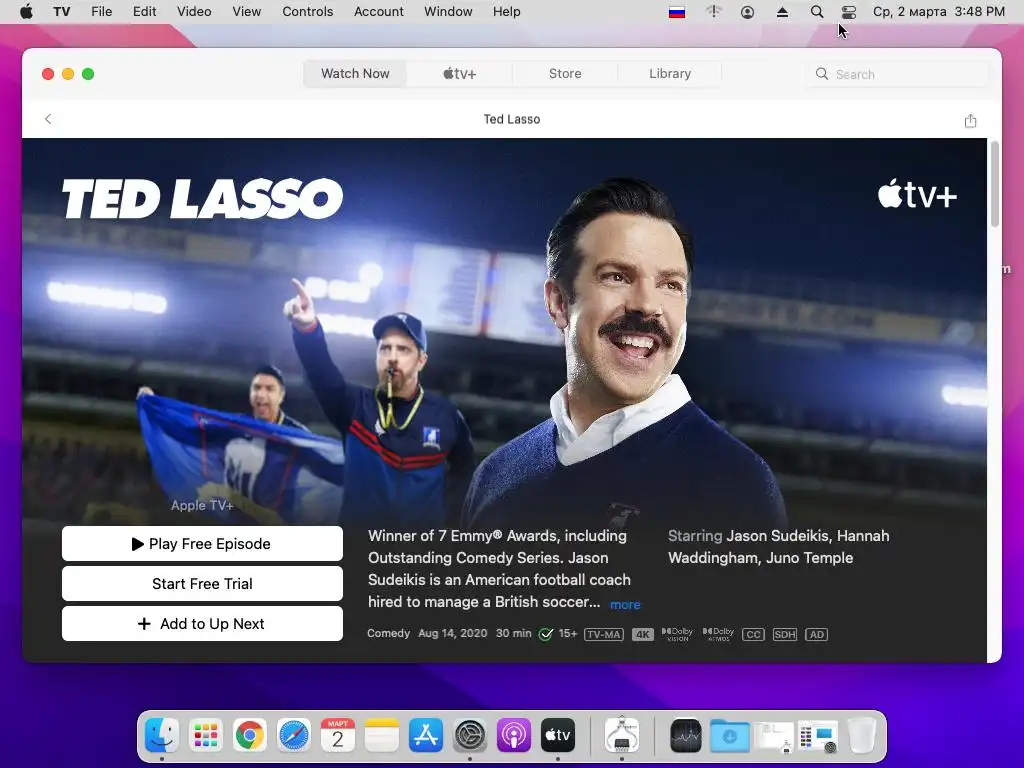Go back using the chevron arrow

click(x=48, y=119)
